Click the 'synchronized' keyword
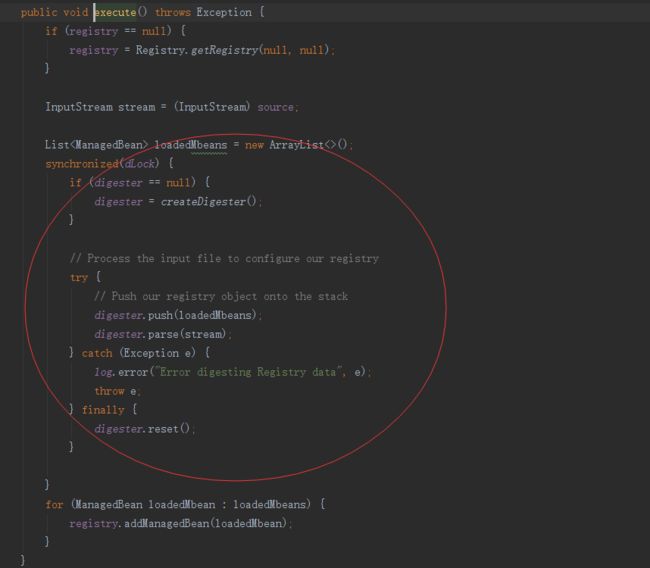Viewport: 650px width, 568px height. point(82,164)
